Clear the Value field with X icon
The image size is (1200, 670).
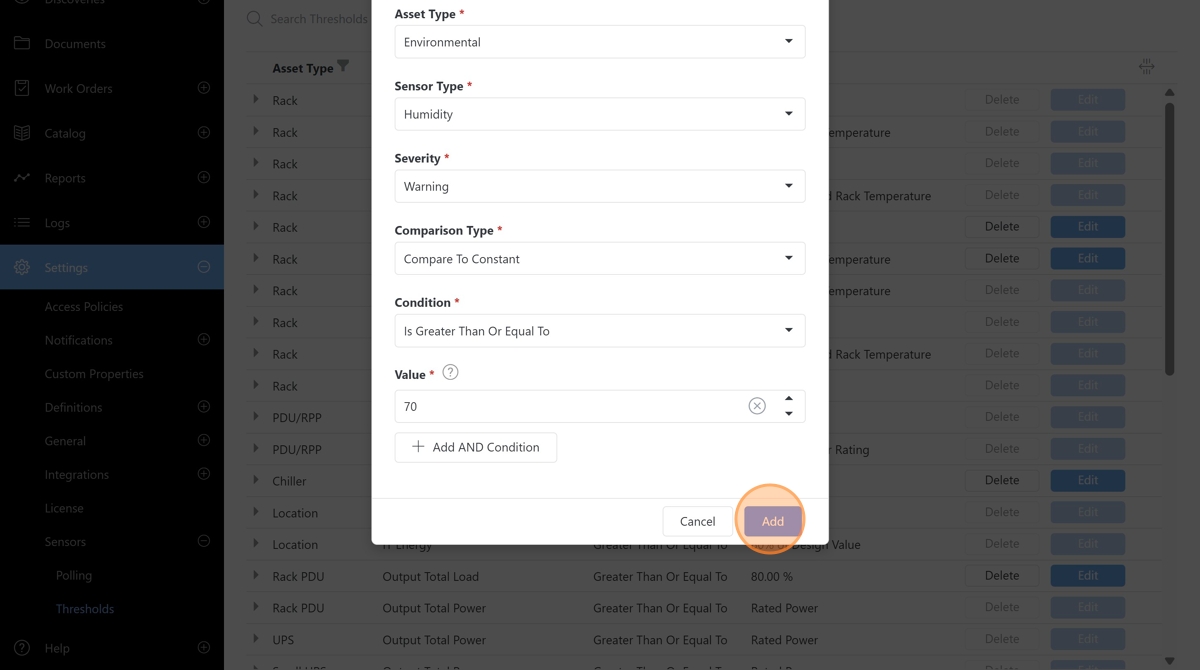point(757,406)
